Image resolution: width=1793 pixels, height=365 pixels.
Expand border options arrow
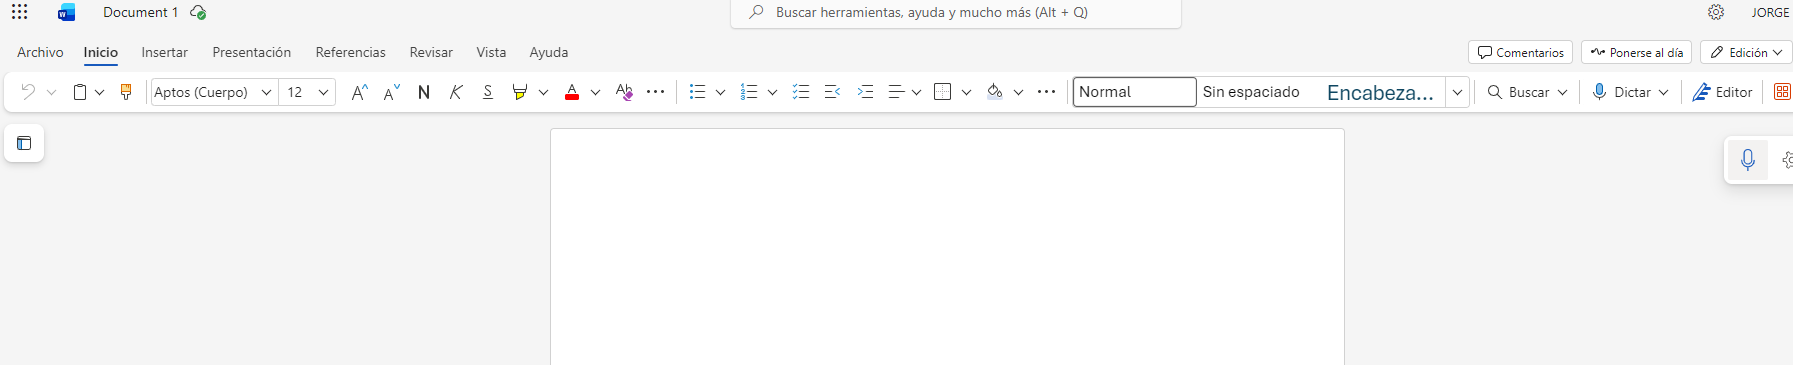tap(966, 92)
